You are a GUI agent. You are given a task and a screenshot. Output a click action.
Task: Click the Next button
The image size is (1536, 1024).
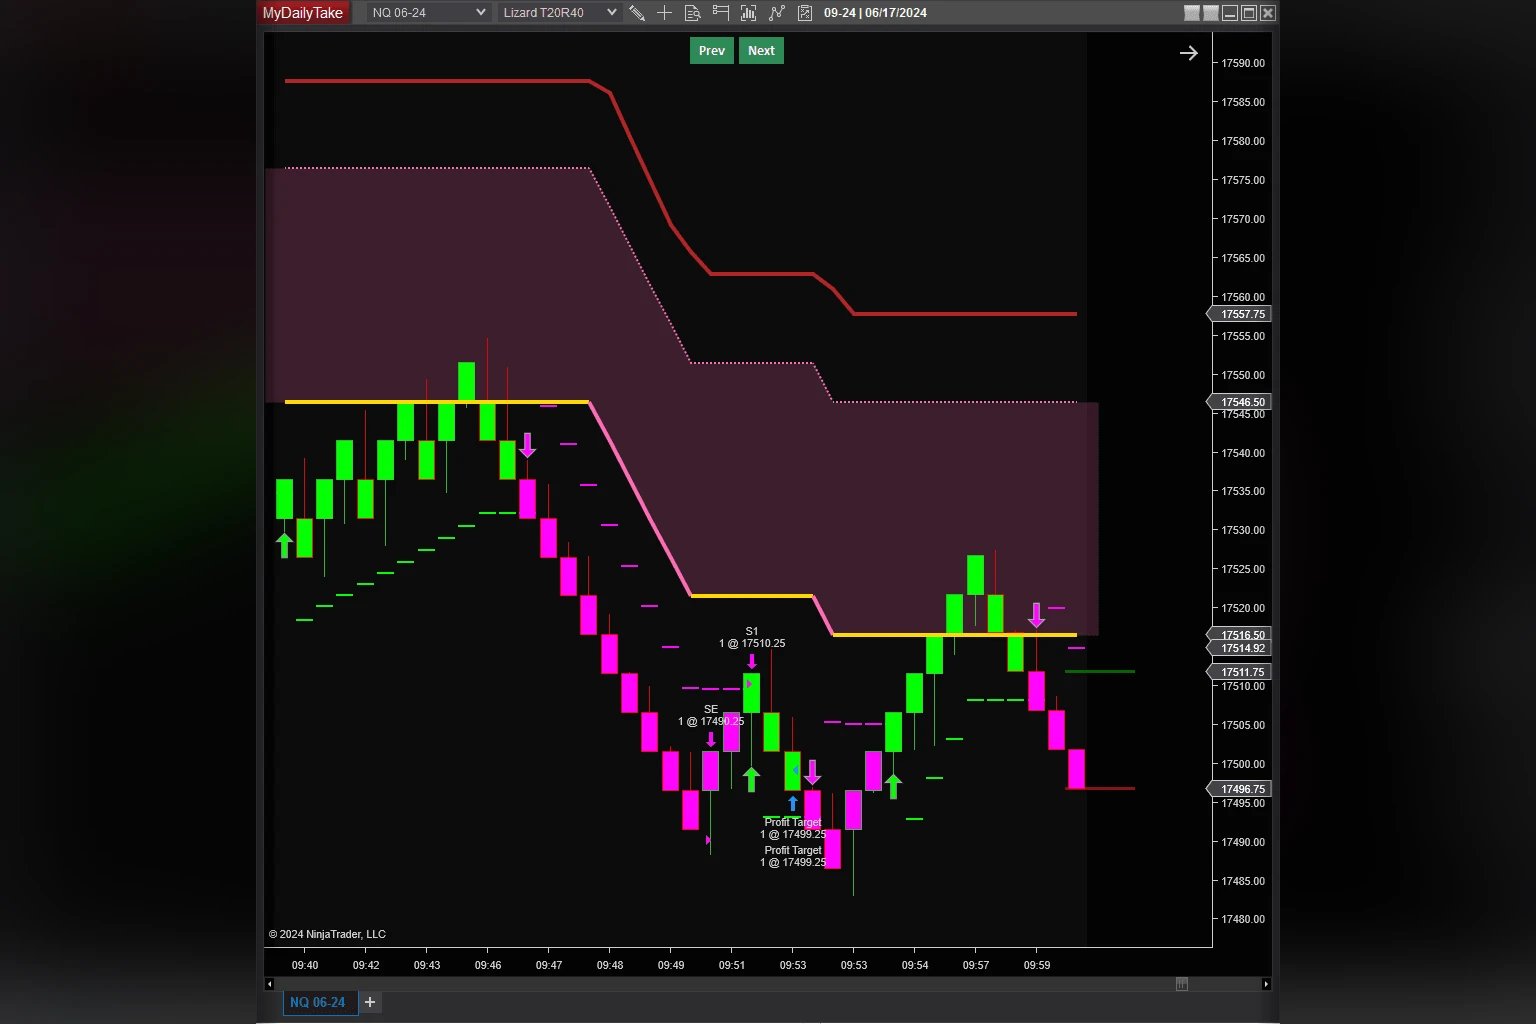click(x=761, y=51)
